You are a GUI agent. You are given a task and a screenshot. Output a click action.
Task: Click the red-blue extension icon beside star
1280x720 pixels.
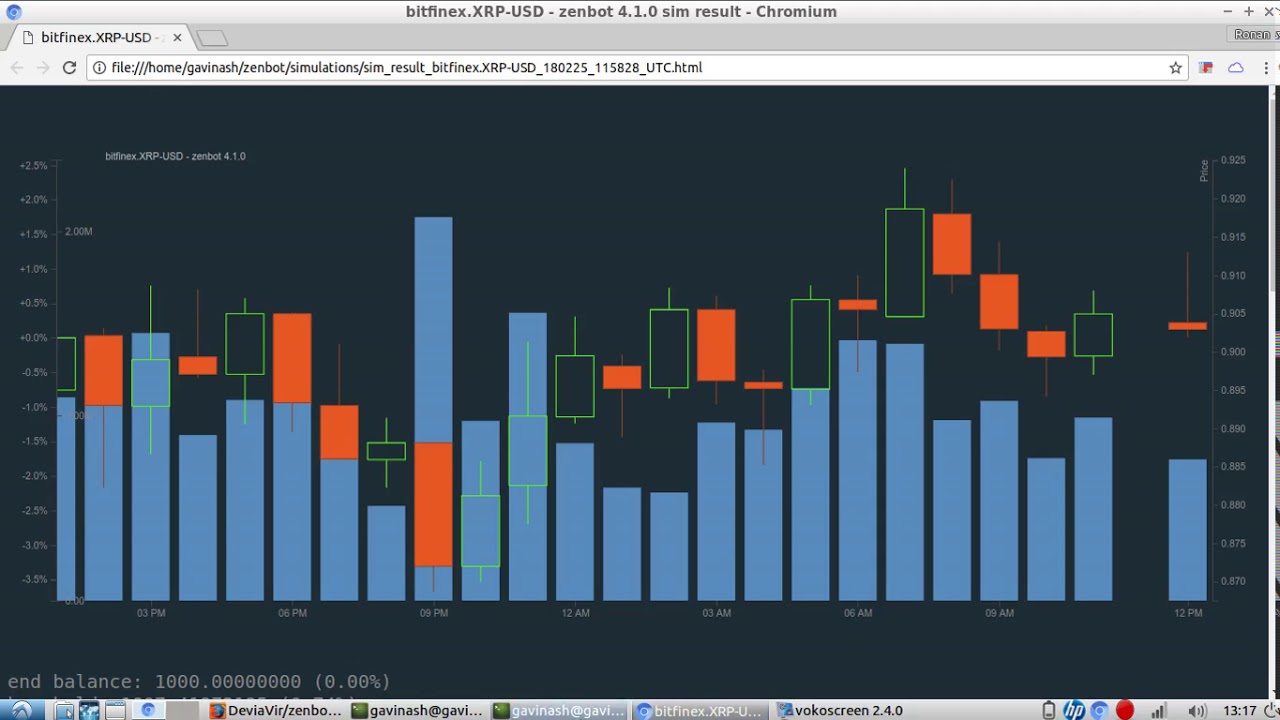click(1206, 68)
